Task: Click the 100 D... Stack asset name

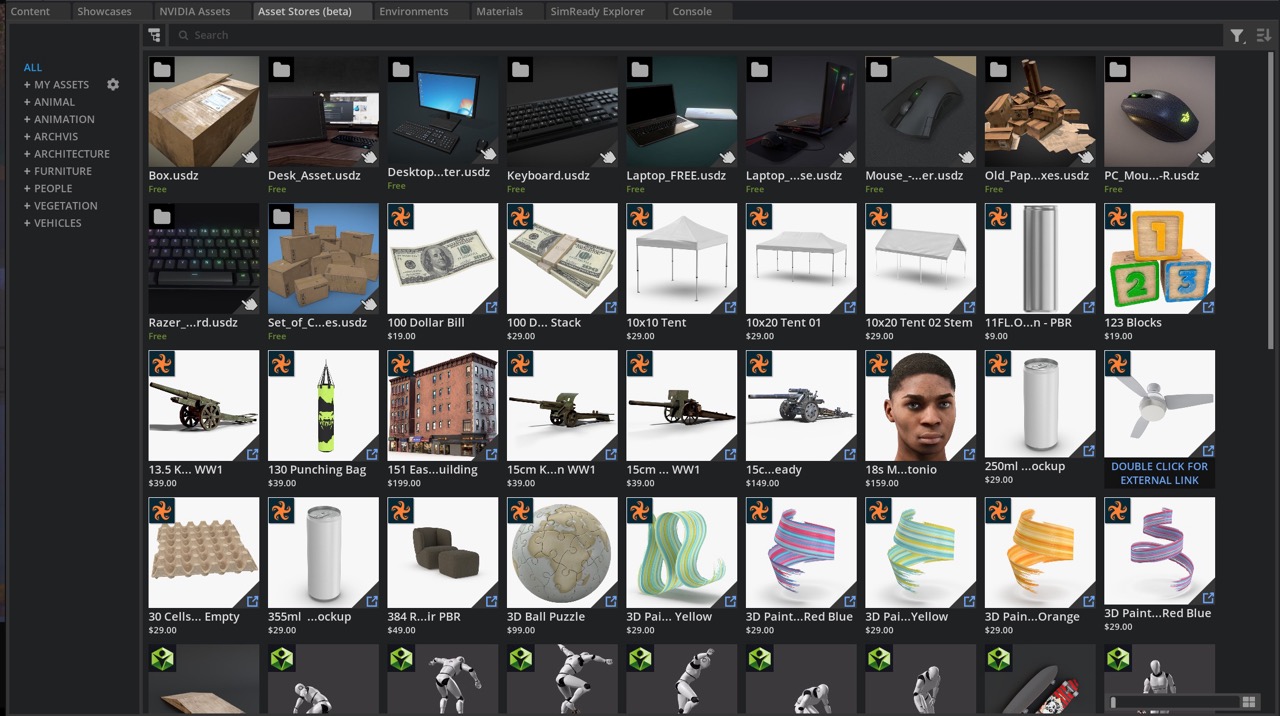Action: 544,323
